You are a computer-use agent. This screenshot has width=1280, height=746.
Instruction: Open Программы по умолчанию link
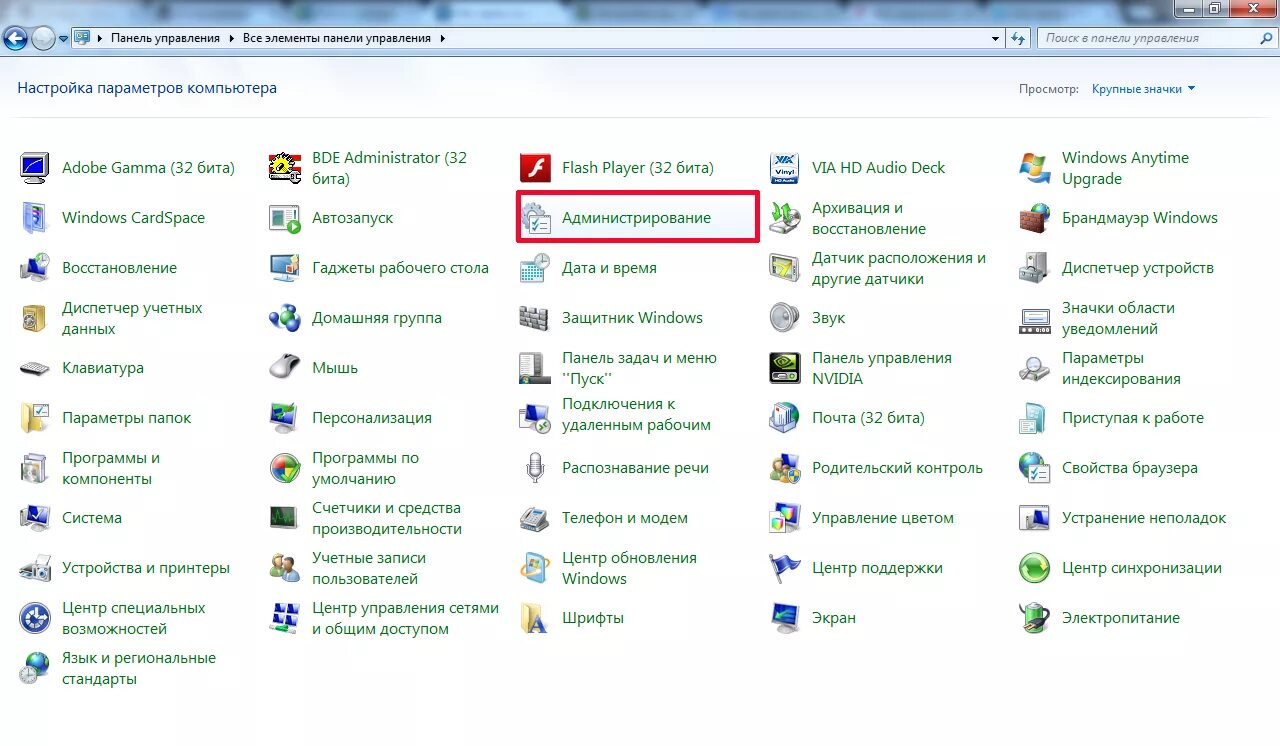pyautogui.click(x=365, y=468)
